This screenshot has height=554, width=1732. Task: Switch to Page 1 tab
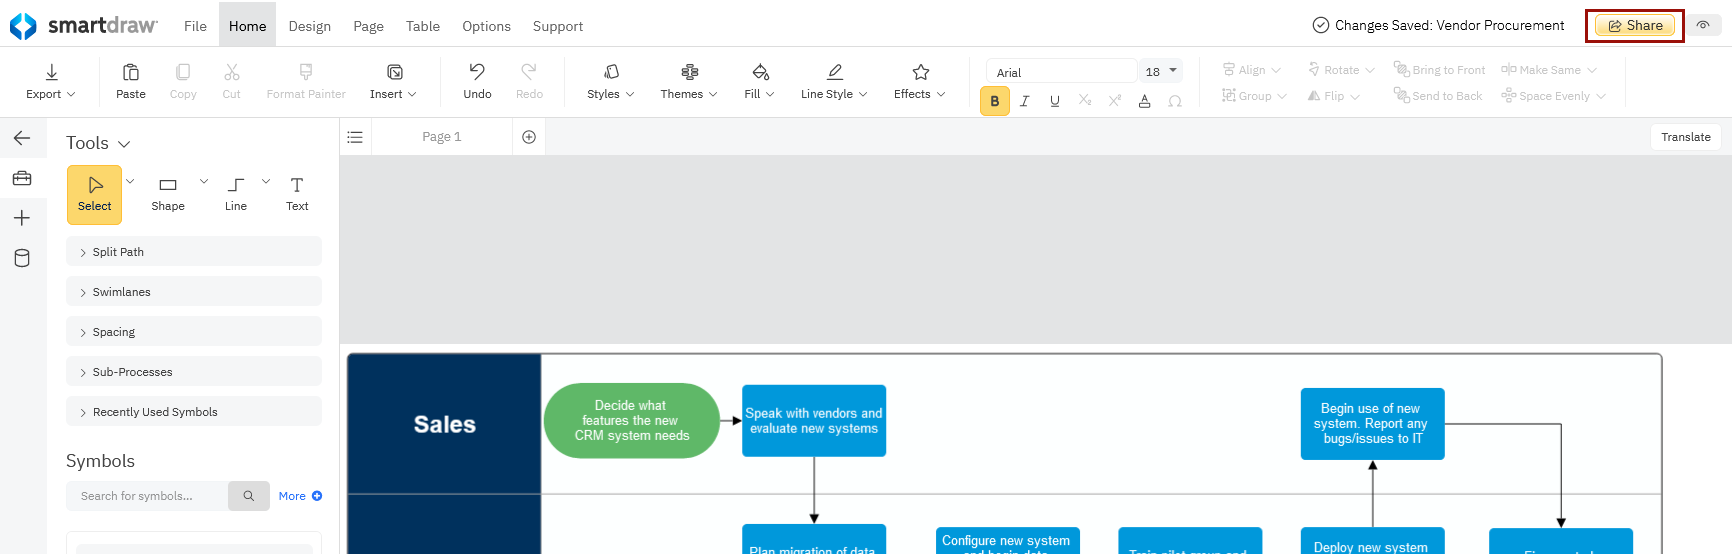[441, 137]
